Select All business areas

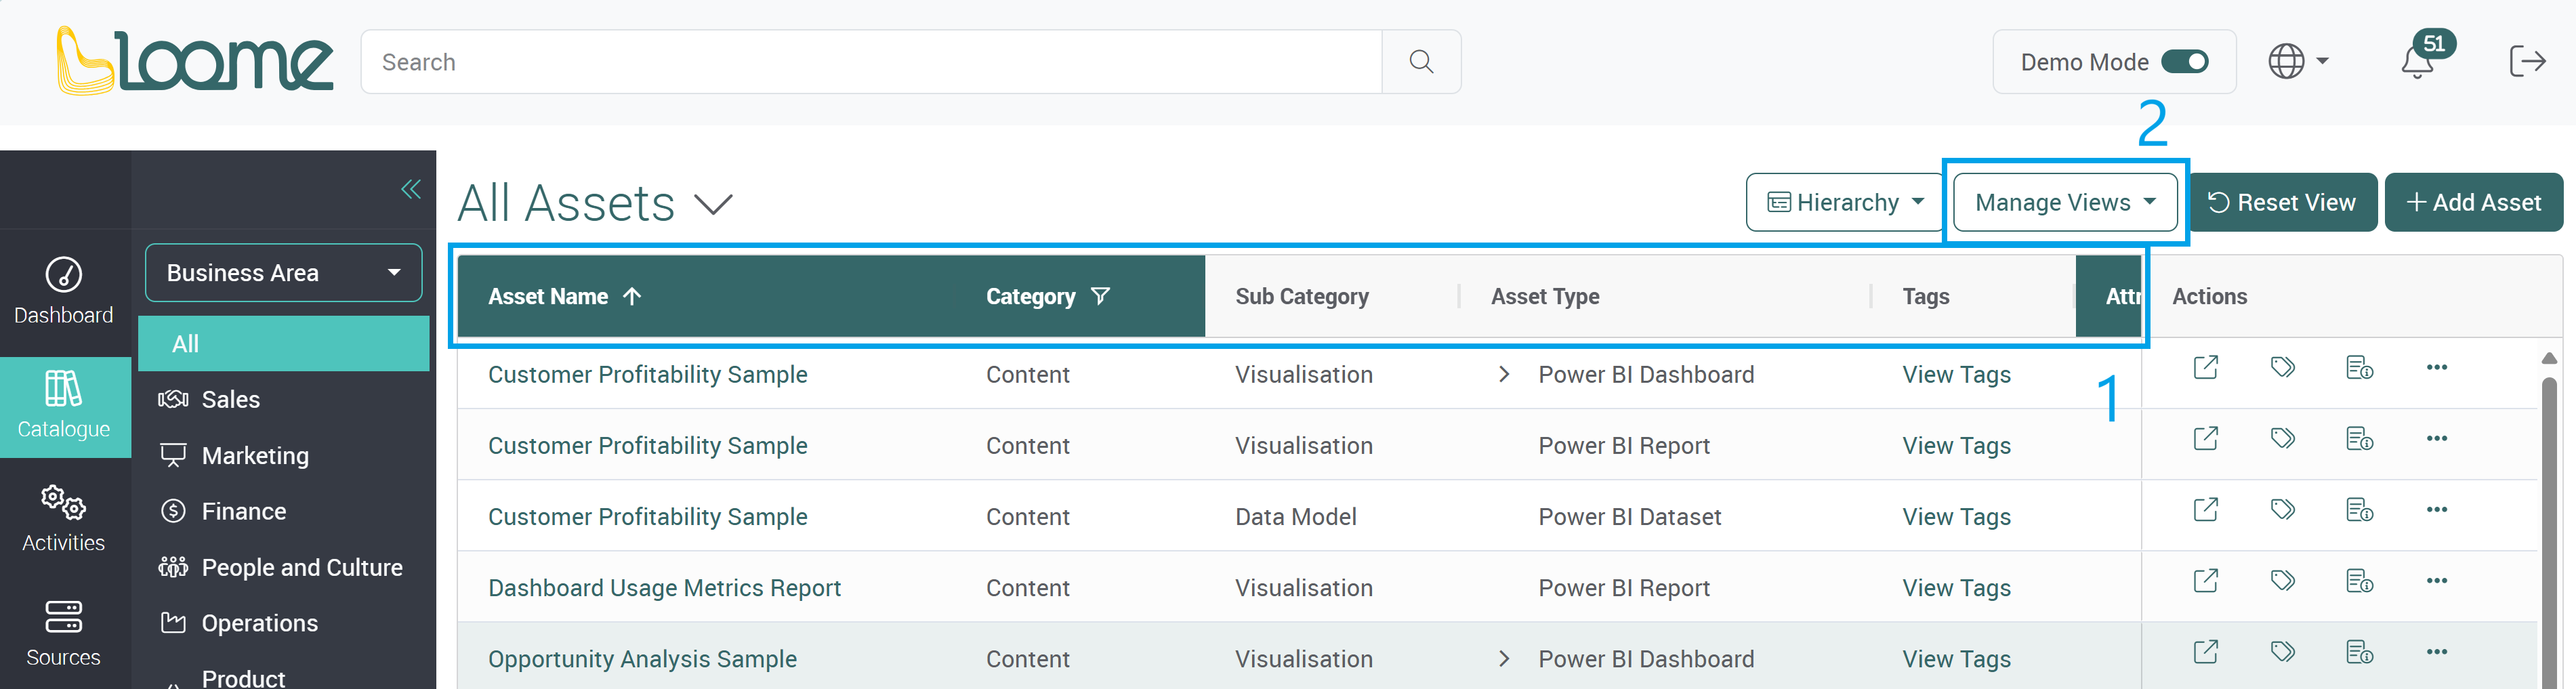(284, 344)
